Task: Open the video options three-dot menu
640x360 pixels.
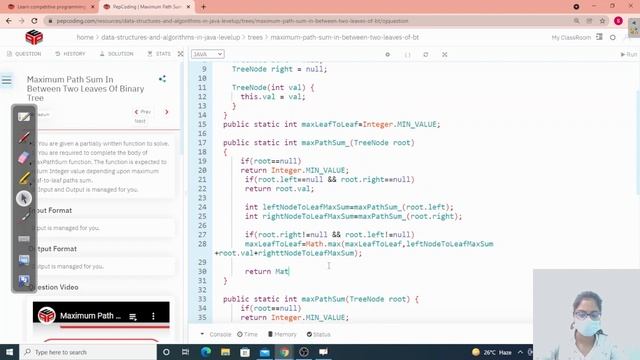Action: pos(153,316)
